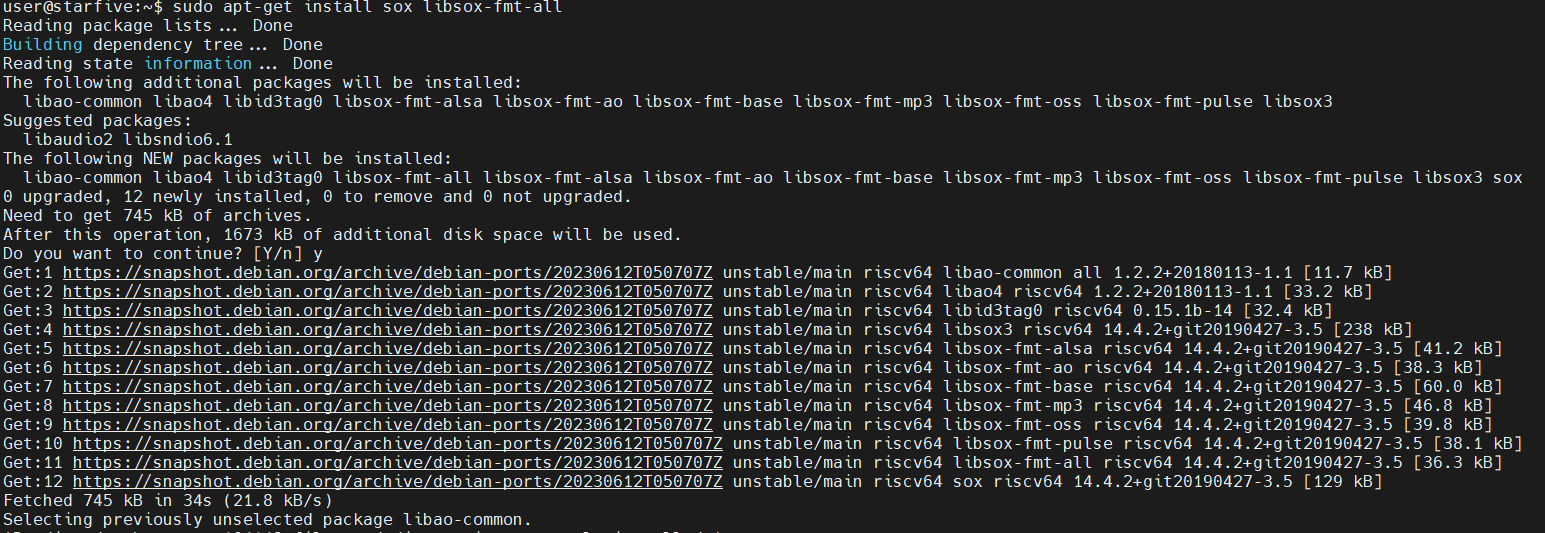The image size is (1545, 533).
Task: Open the Get:4 libsox3 snapshot URL
Action: tap(388, 330)
